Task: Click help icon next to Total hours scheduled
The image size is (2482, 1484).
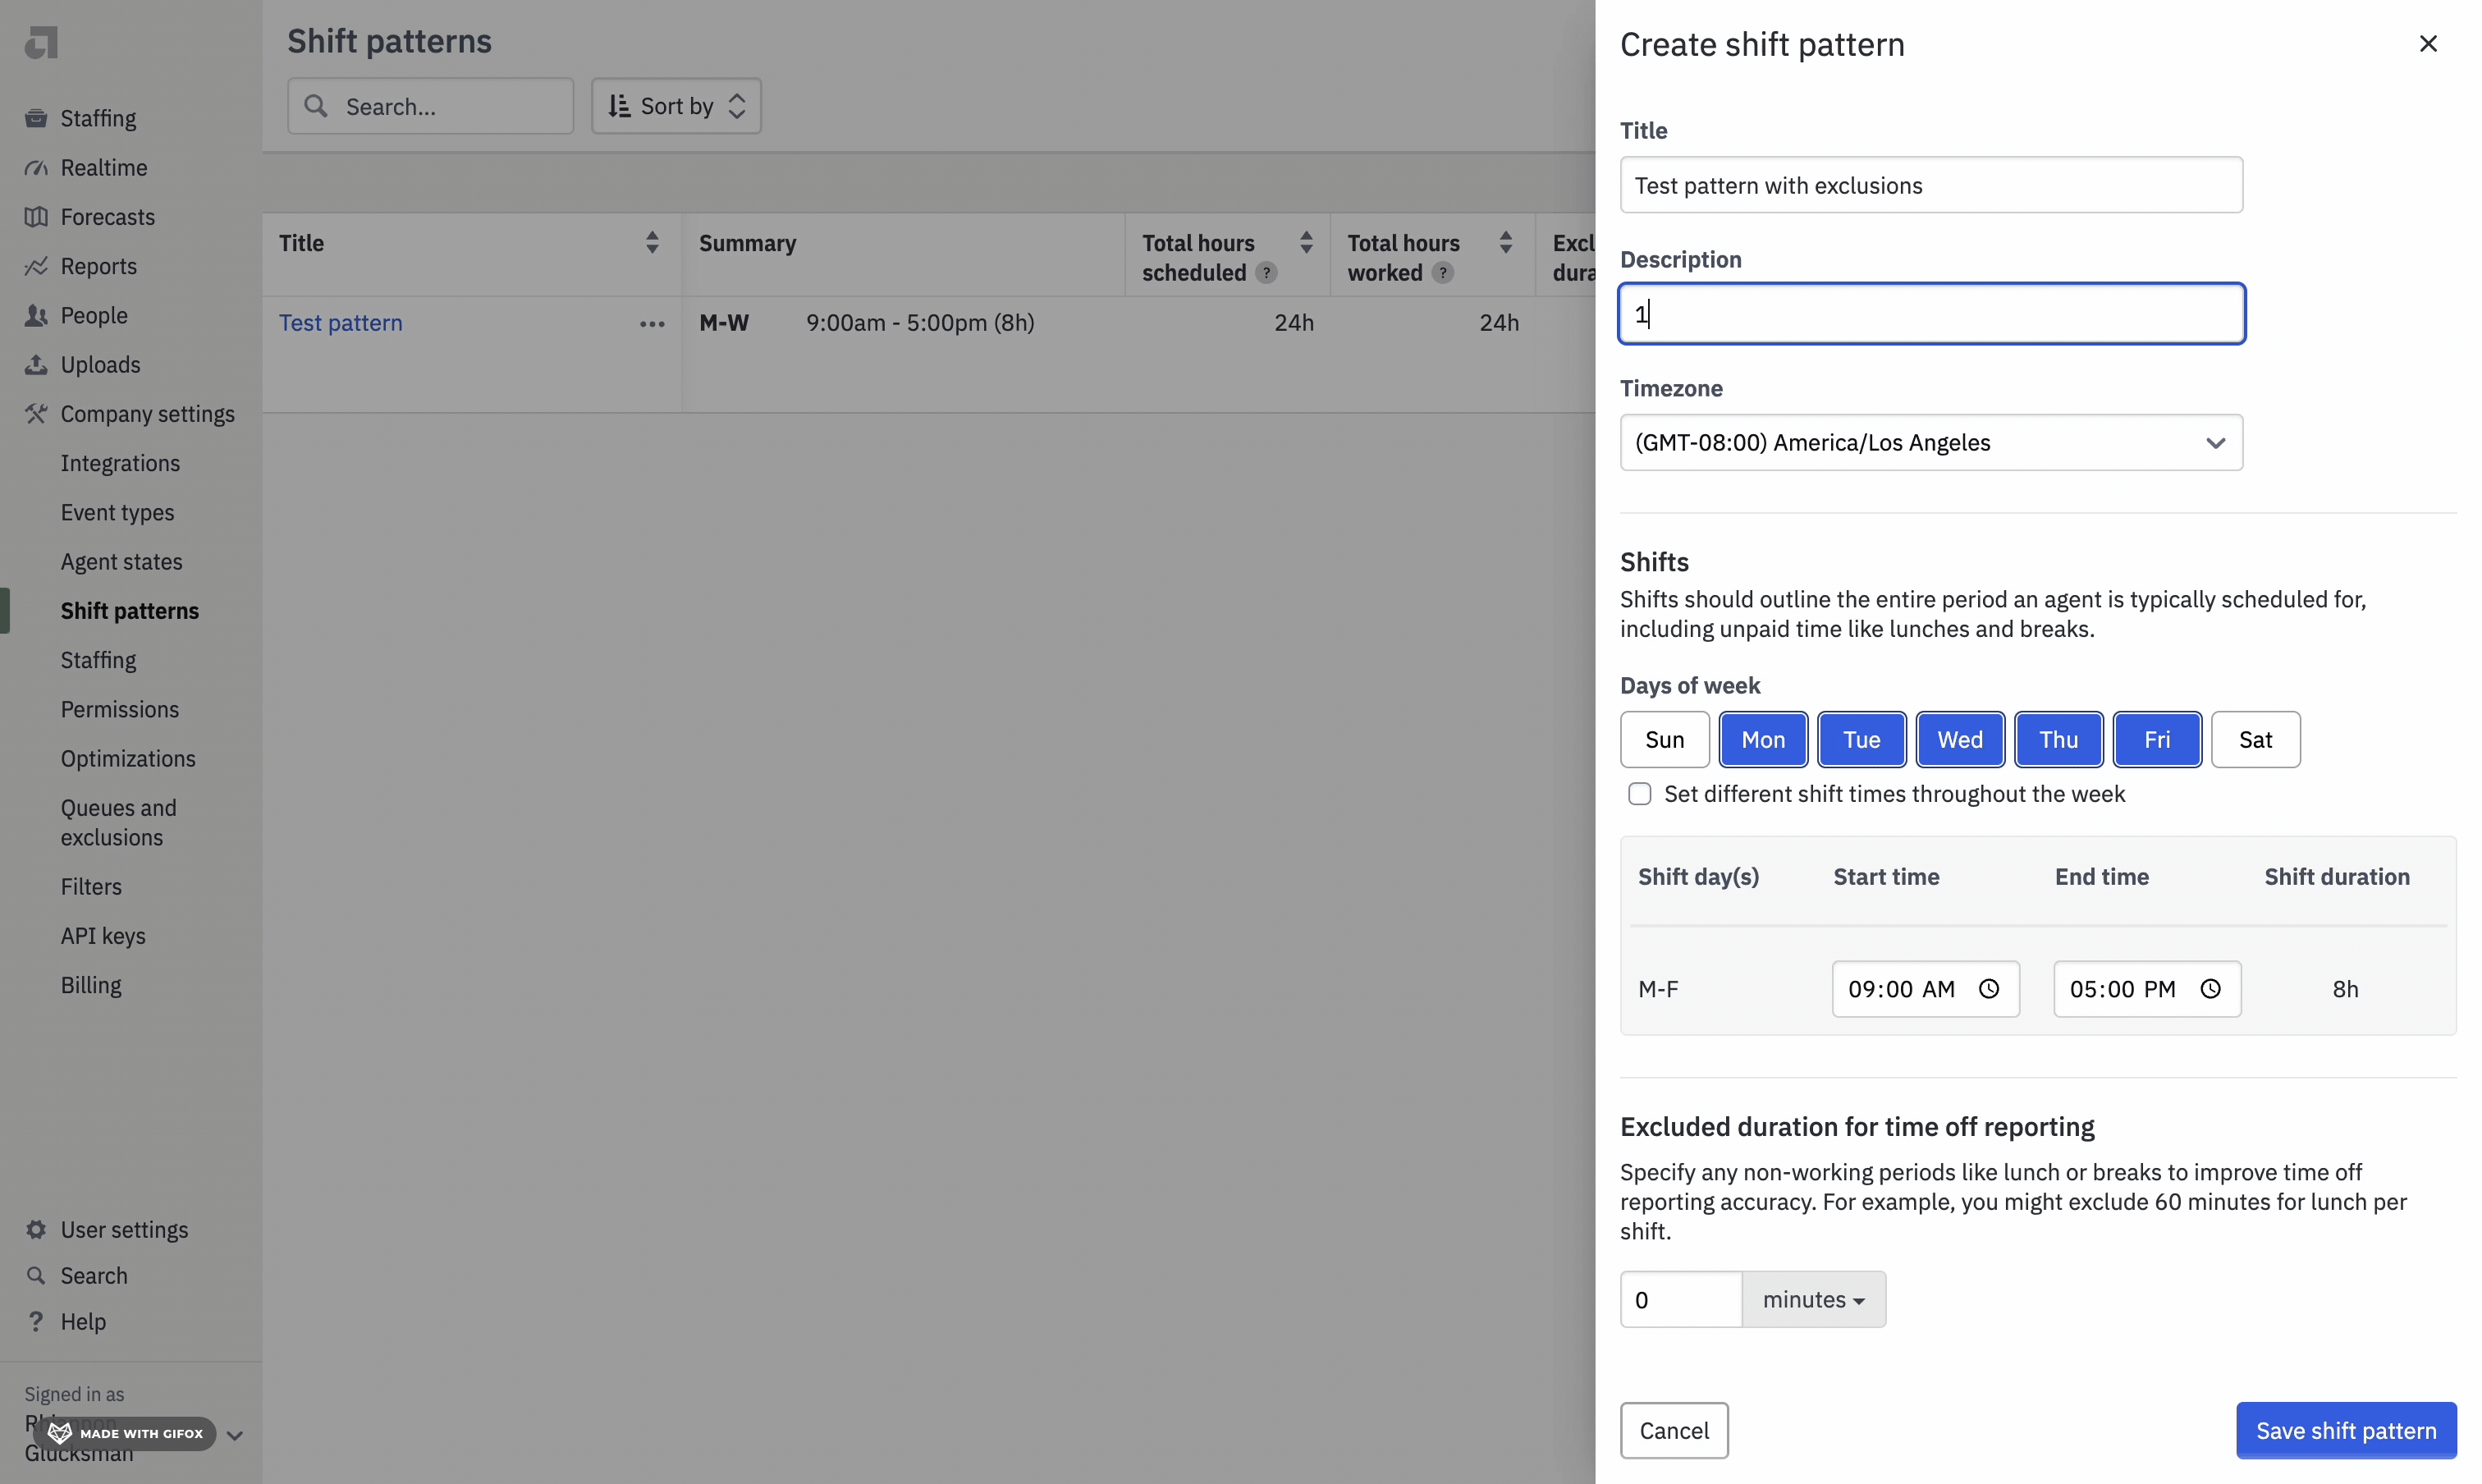Action: (1266, 272)
